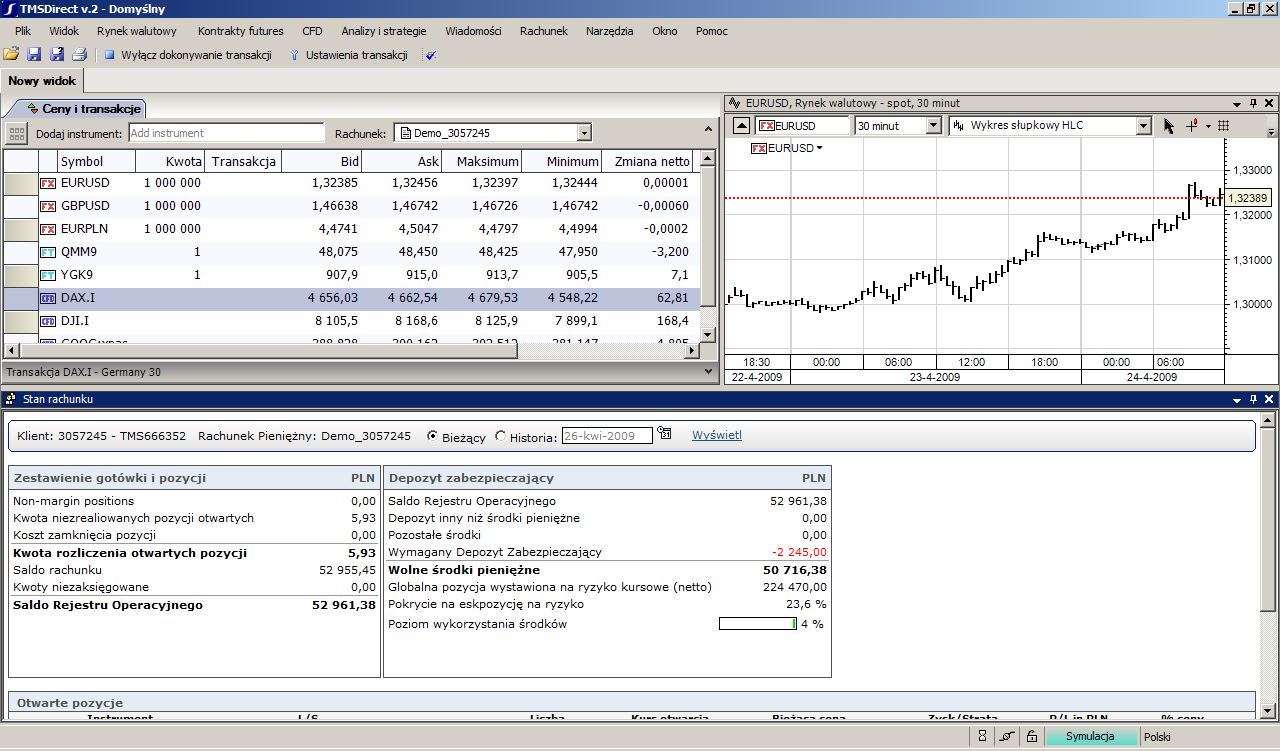Open the Rachunek Demo_3057245 dropdown

tap(585, 133)
